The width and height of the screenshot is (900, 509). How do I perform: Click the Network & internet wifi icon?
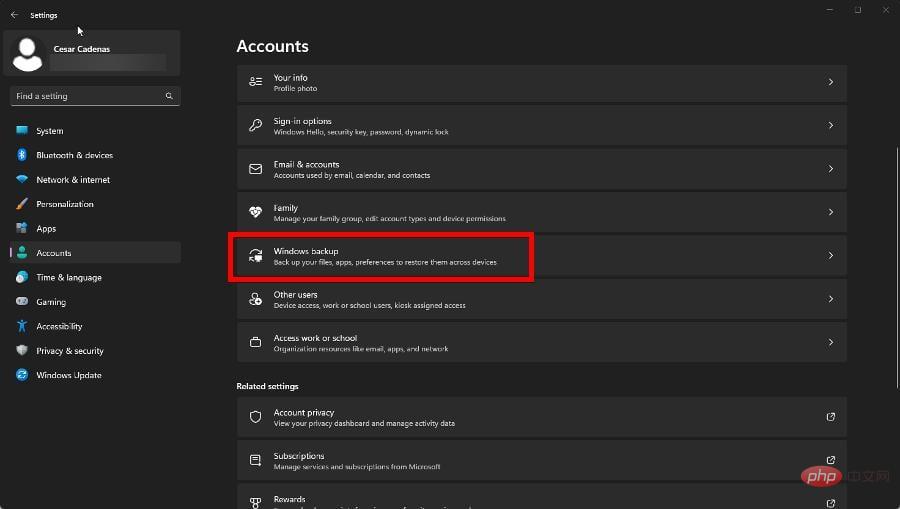(x=22, y=180)
